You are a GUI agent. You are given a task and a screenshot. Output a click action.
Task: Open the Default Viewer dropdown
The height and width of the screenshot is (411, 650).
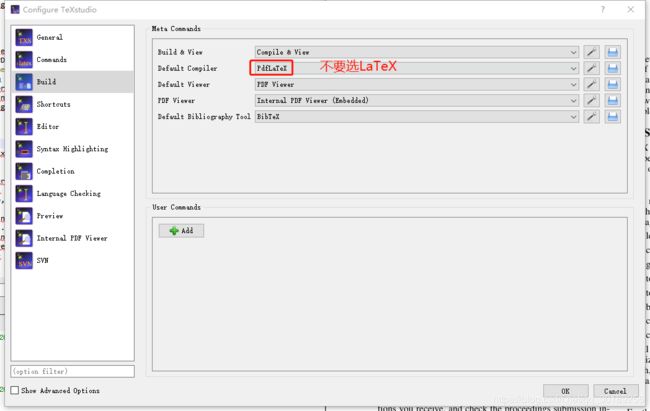[x=417, y=85]
